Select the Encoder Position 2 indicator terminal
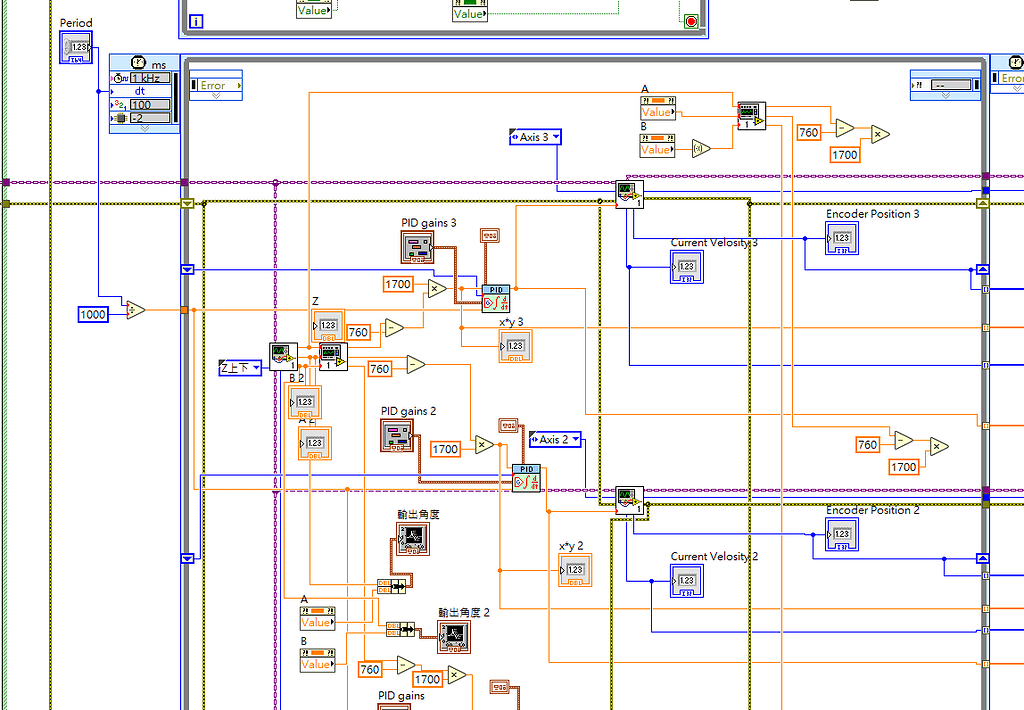Image resolution: width=1024 pixels, height=710 pixels. coord(841,535)
